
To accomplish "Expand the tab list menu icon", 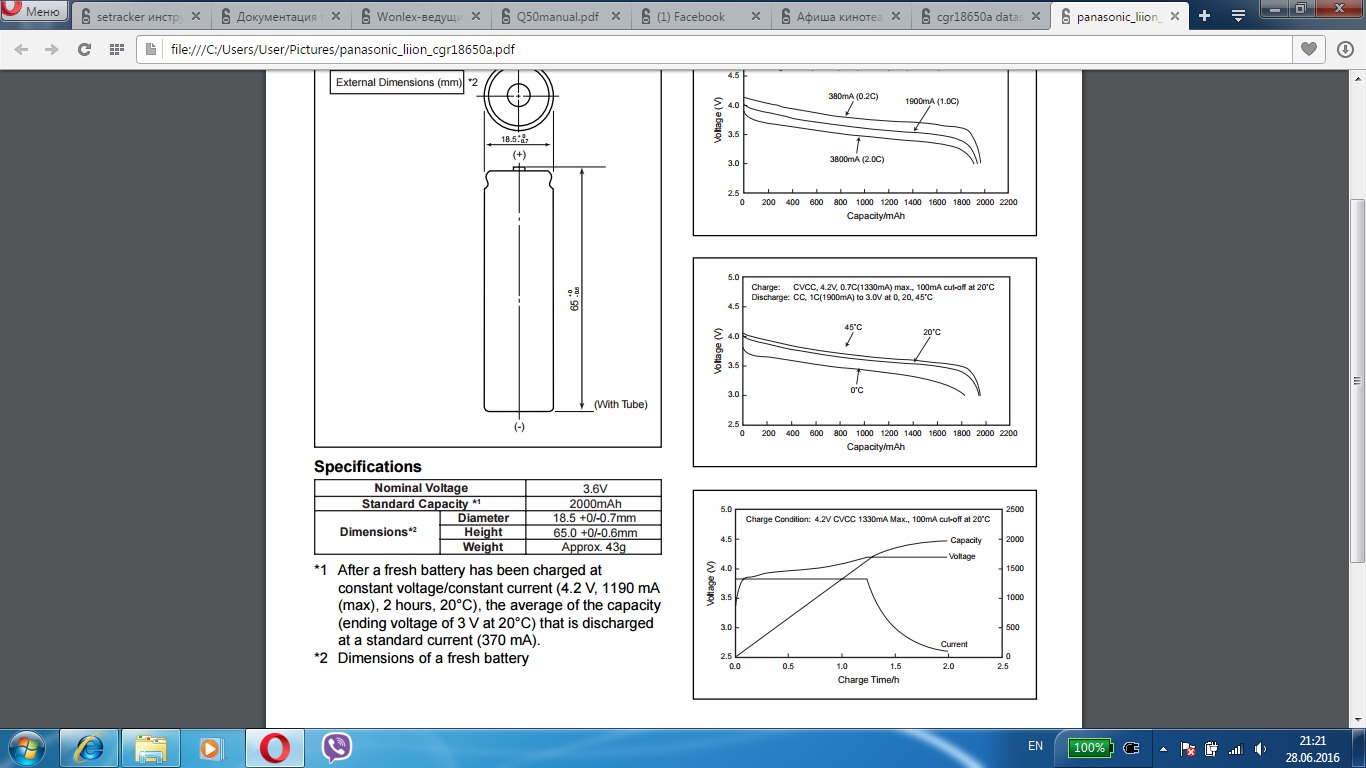I will [1238, 16].
